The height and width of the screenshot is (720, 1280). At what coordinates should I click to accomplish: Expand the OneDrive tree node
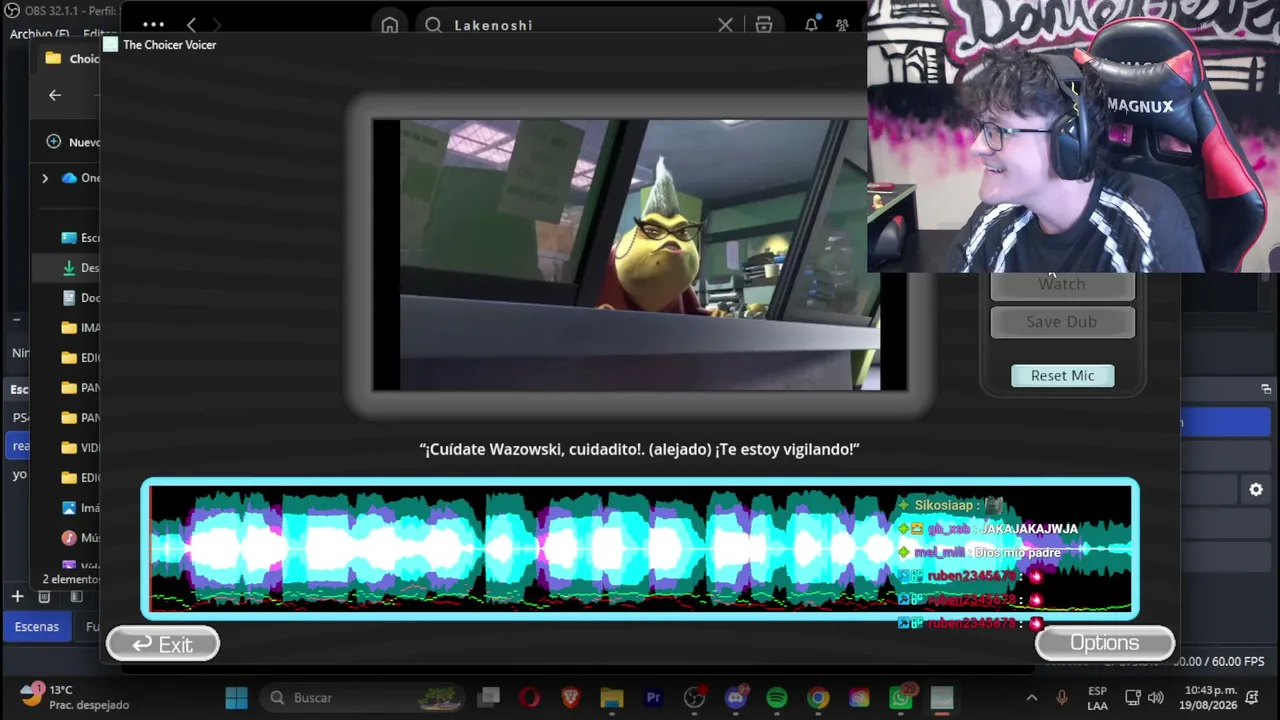point(45,178)
